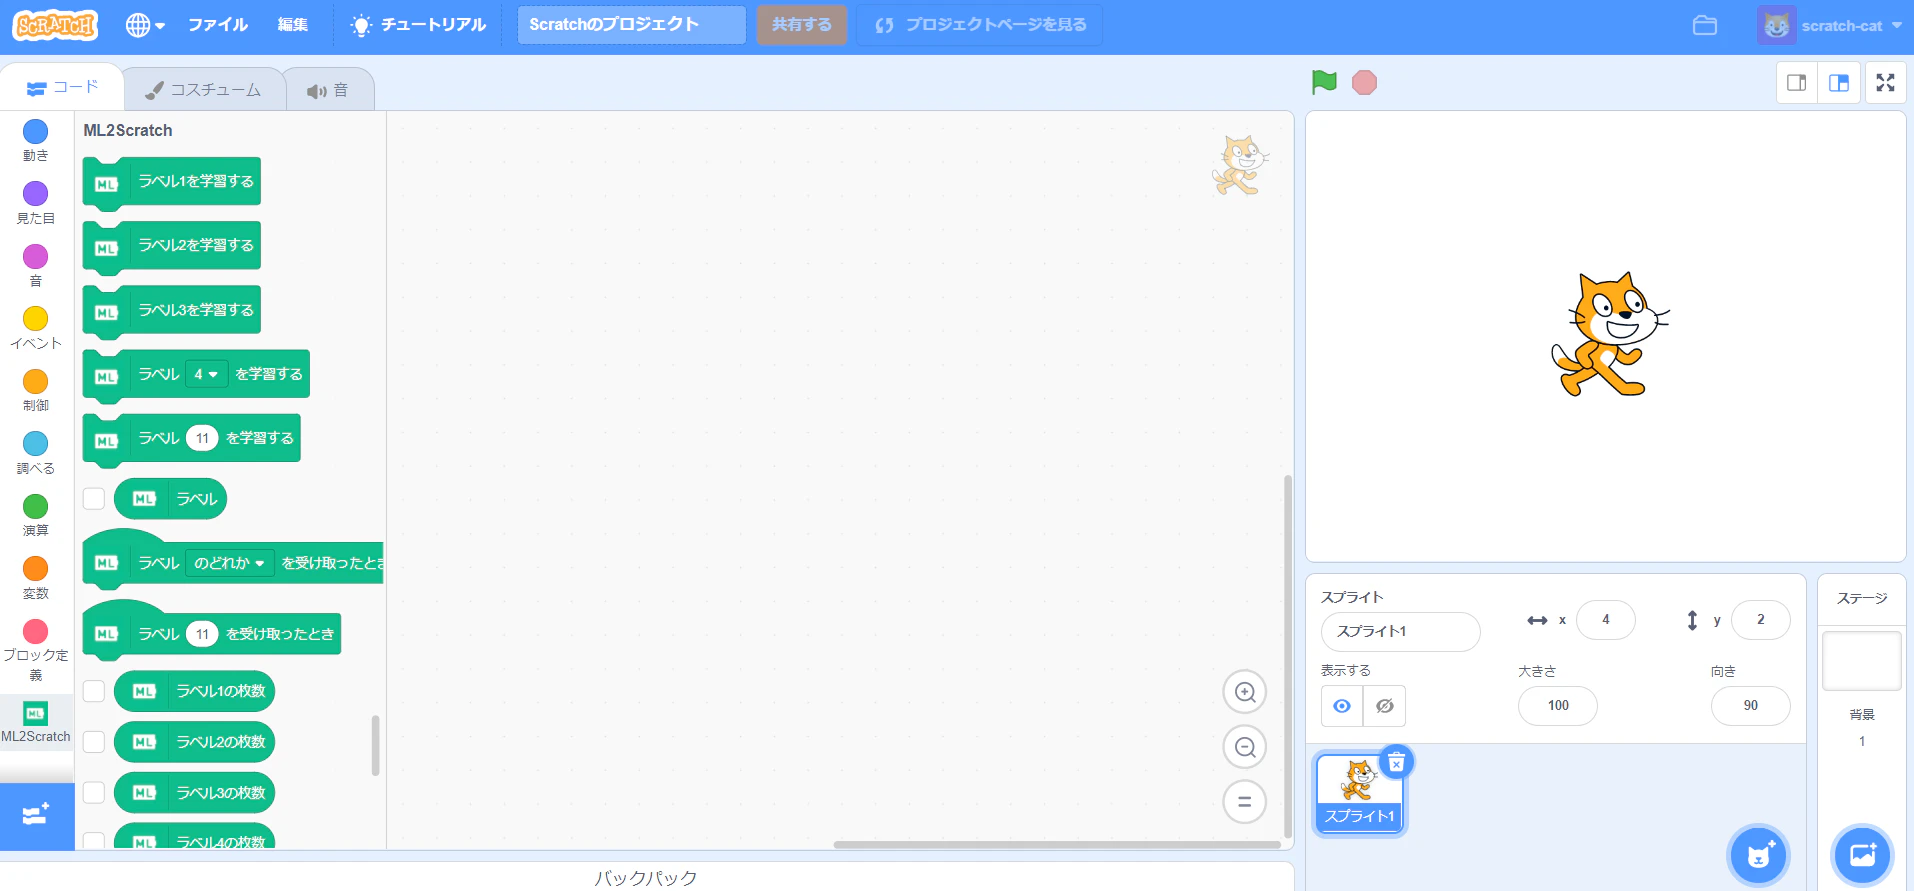This screenshot has height=891, width=1914.
Task: Edit the sprite name field スプライト1
Action: (1400, 632)
